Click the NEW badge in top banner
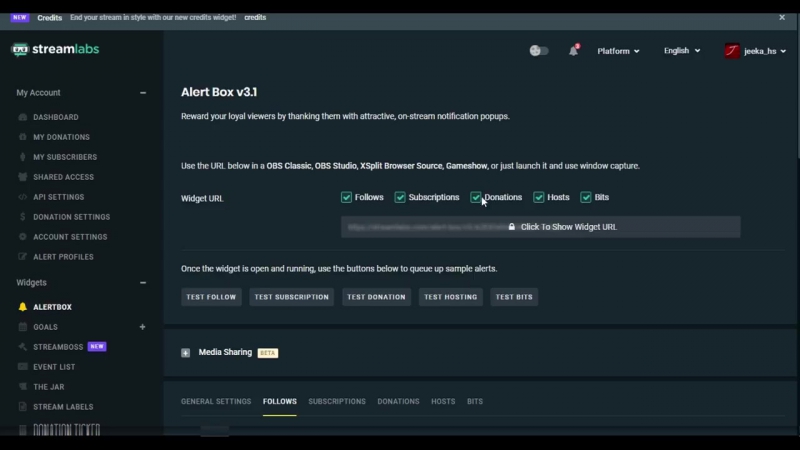This screenshot has width=800, height=450. click(x=19, y=17)
